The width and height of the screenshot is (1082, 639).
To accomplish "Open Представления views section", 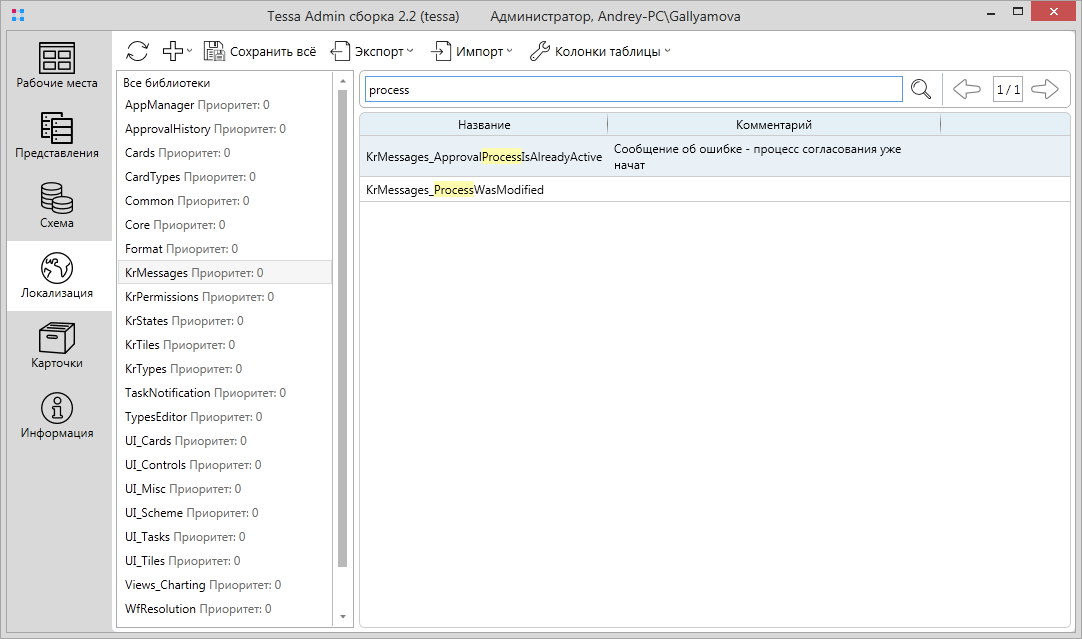I will tap(57, 136).
